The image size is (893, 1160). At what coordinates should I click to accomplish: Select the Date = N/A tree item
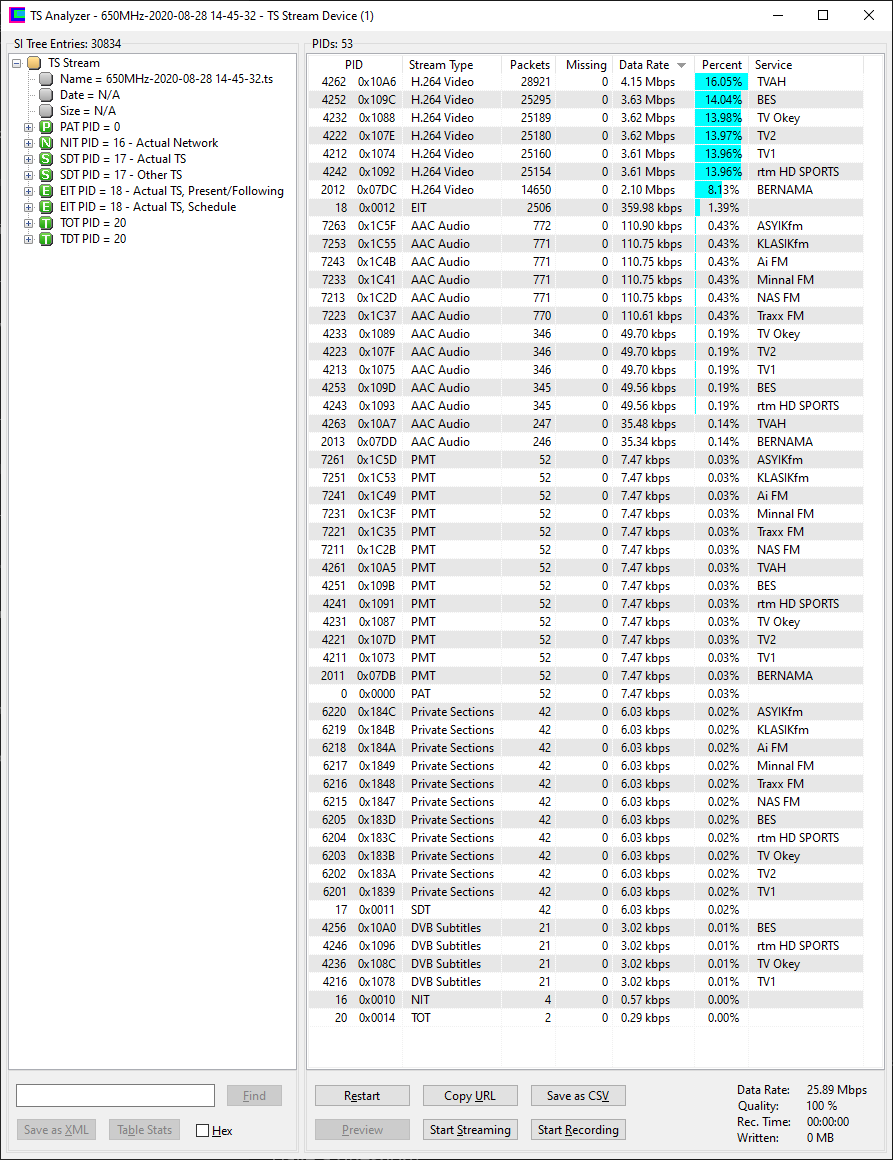(89, 95)
